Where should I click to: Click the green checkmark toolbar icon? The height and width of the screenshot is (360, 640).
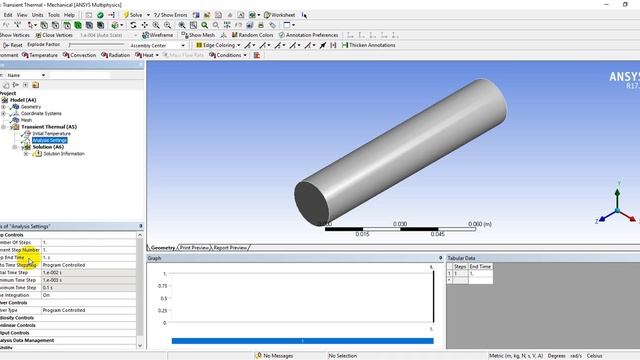click(x=100, y=15)
